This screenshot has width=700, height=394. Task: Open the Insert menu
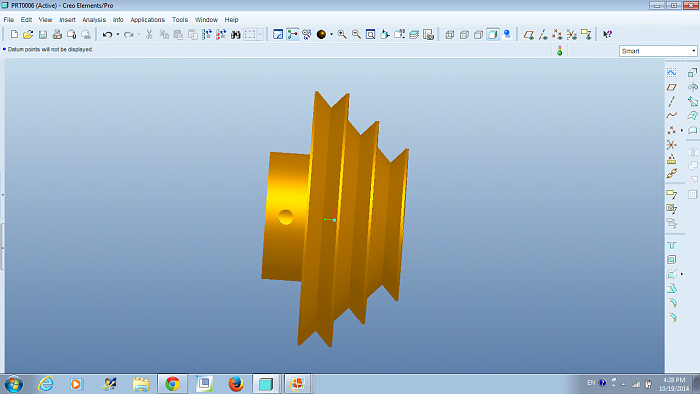[67, 20]
